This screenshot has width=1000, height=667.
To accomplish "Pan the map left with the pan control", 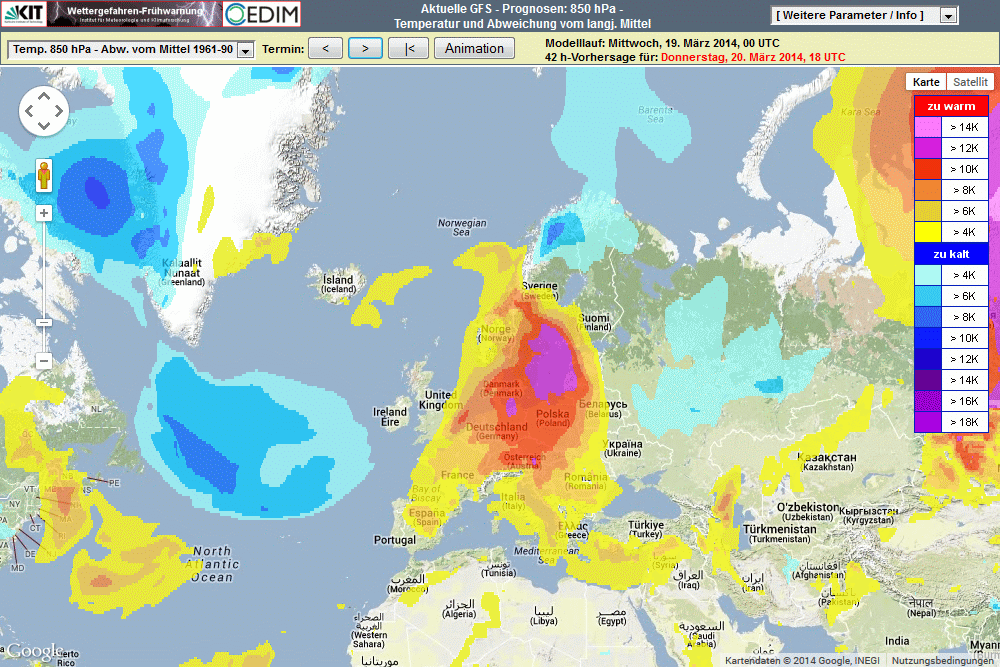I will point(29,111).
